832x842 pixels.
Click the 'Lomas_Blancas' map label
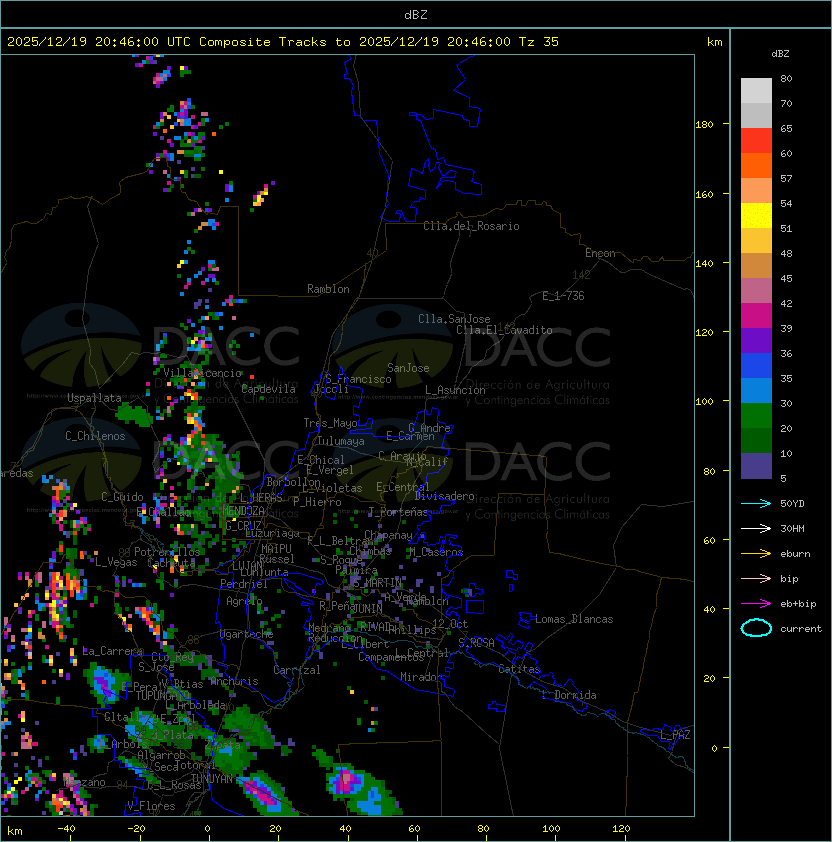(574, 619)
